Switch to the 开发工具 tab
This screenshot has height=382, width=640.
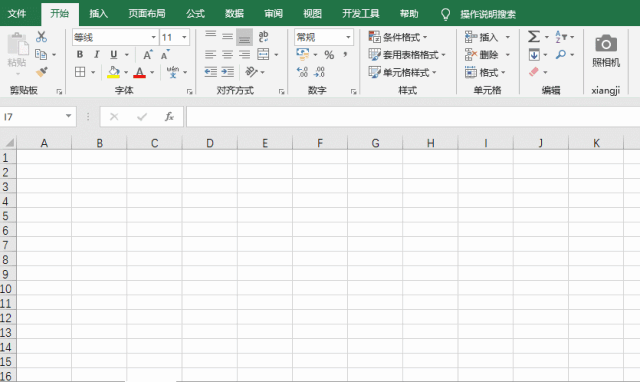(x=361, y=13)
